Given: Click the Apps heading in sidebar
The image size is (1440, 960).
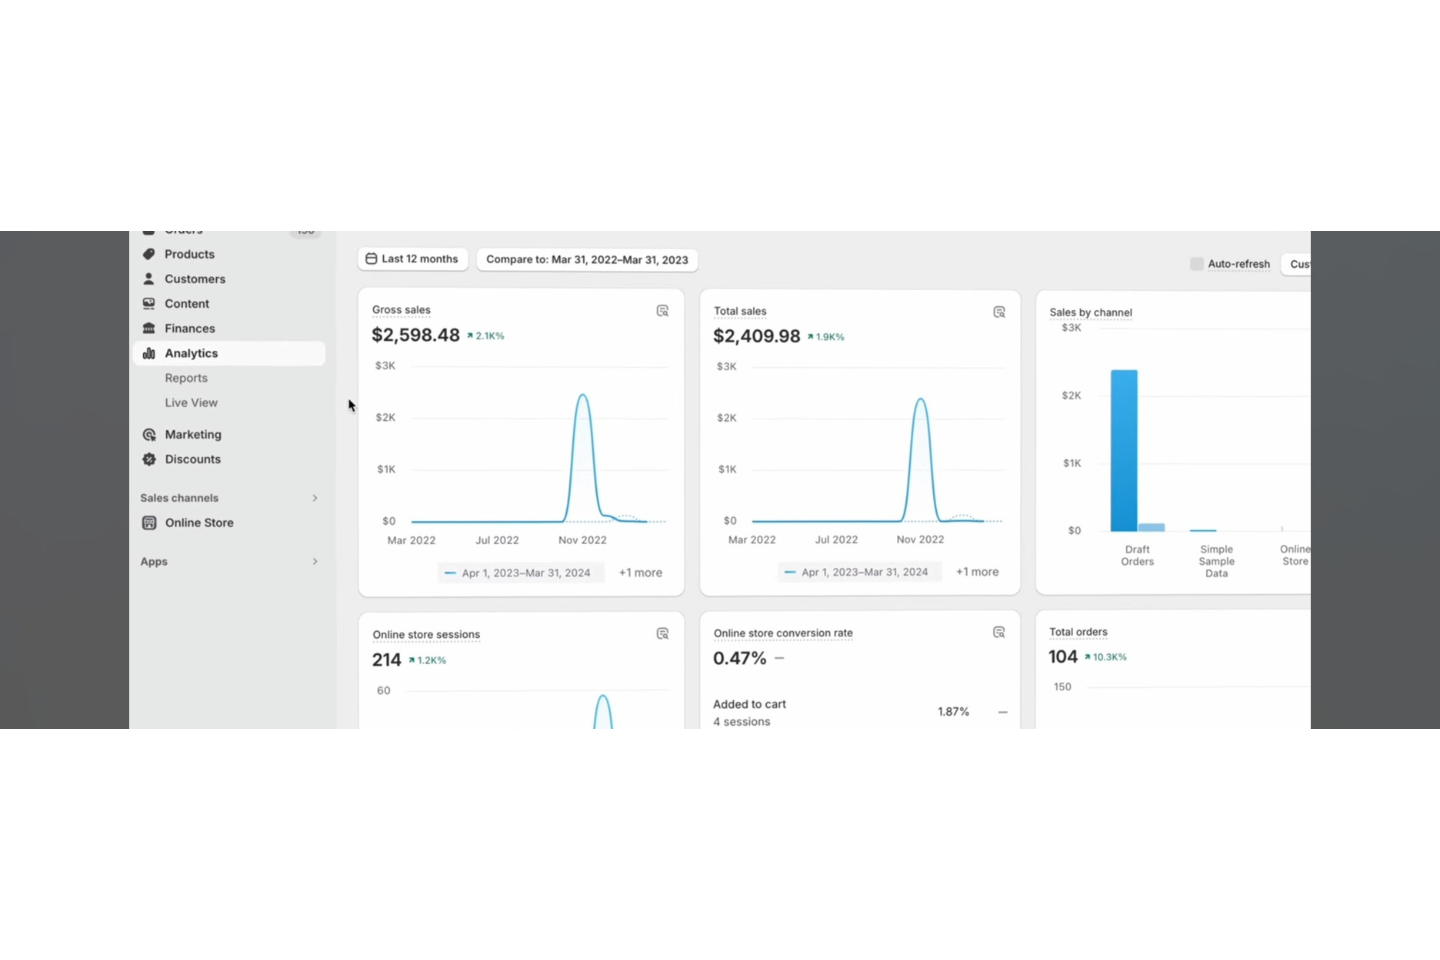Looking at the screenshot, I should (x=154, y=562).
